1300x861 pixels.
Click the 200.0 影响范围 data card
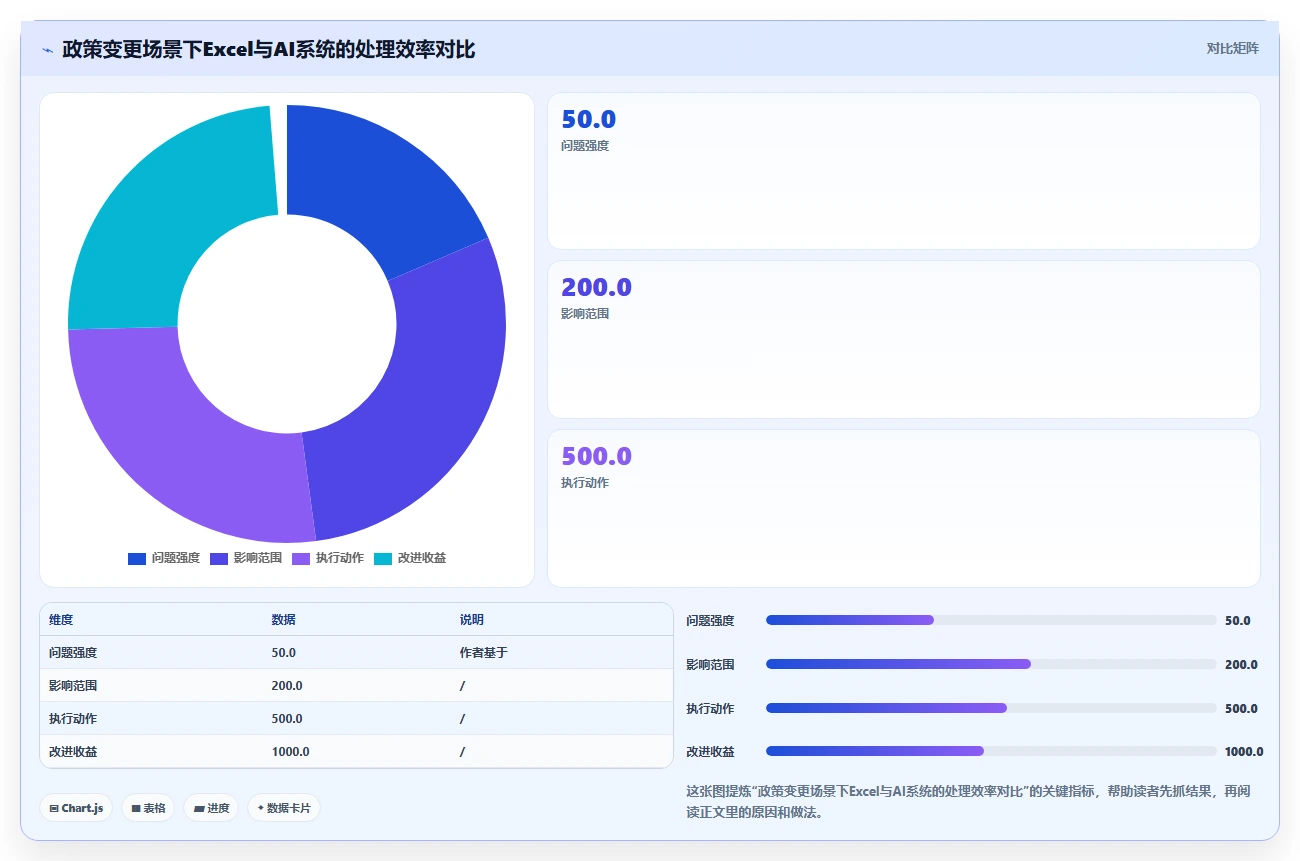point(904,339)
